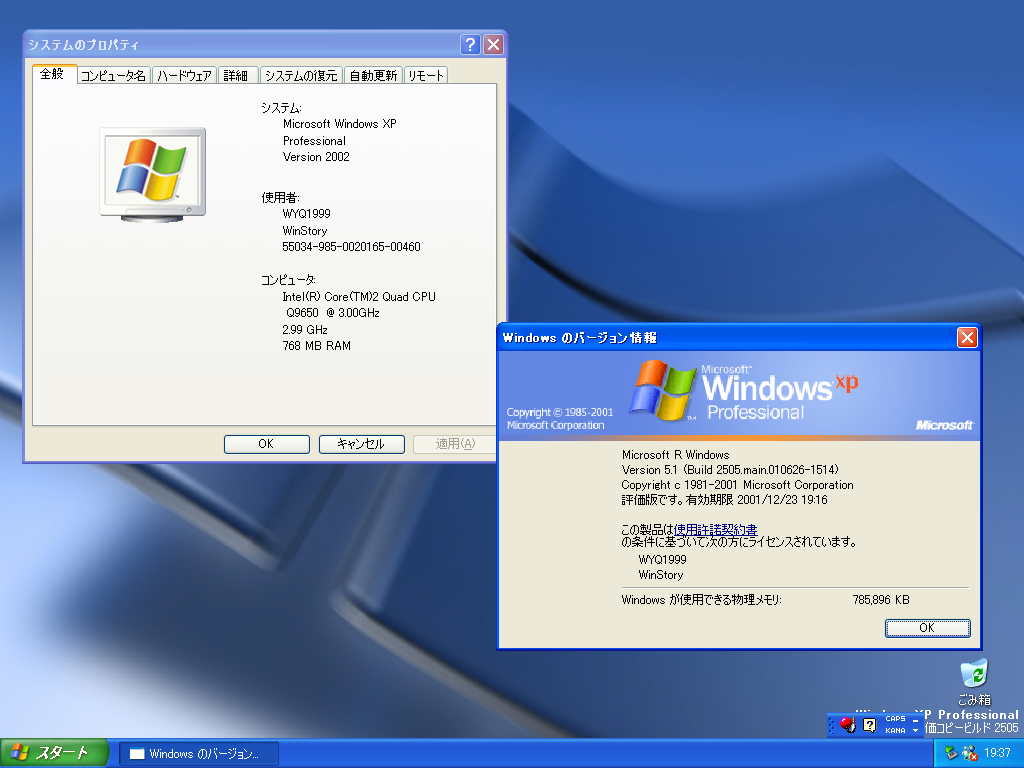Toggle KANA lock on the language bar

895,731
